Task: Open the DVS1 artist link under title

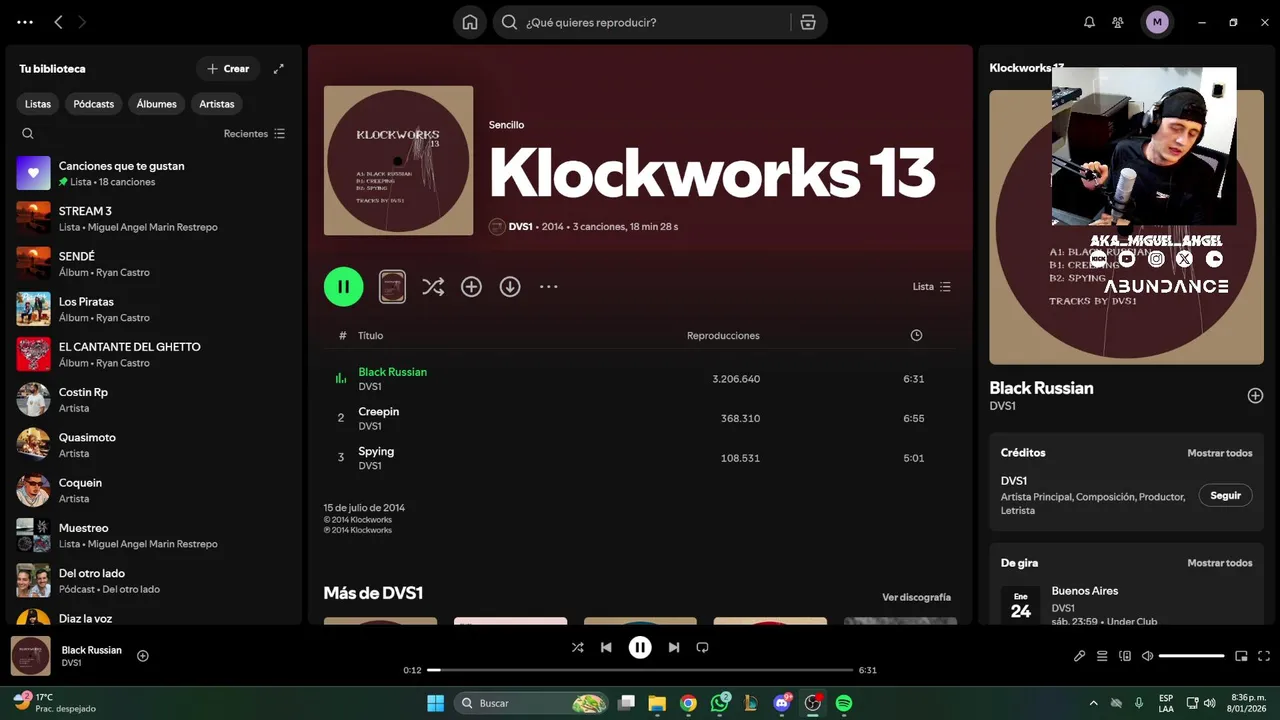Action: (x=520, y=227)
